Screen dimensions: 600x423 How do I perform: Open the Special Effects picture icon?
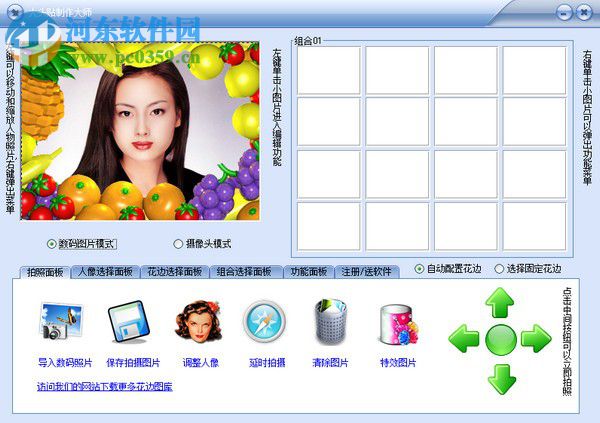click(x=398, y=324)
